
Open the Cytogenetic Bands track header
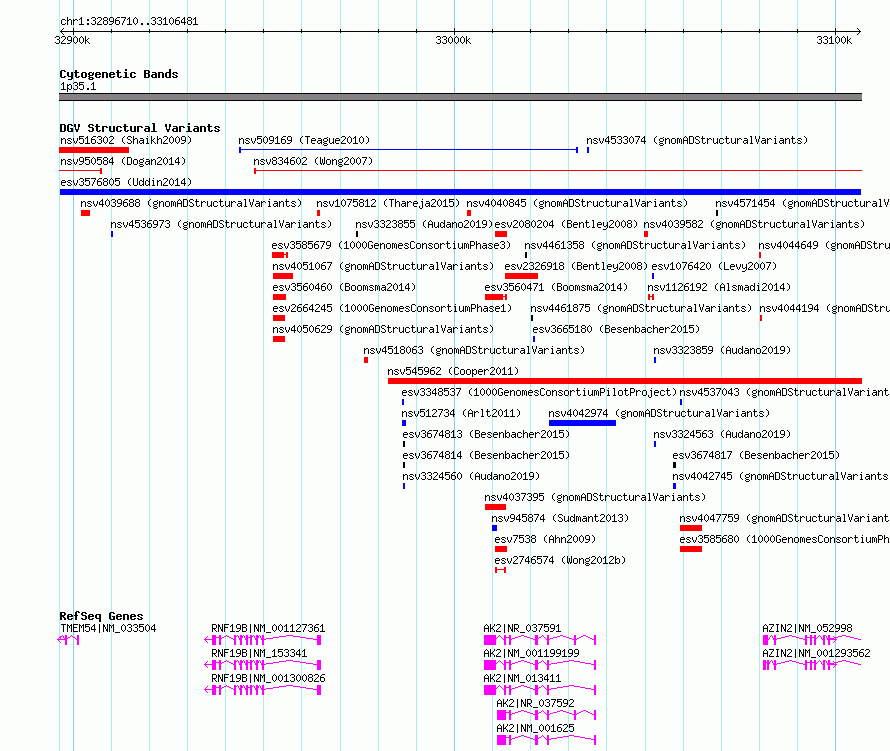click(119, 74)
